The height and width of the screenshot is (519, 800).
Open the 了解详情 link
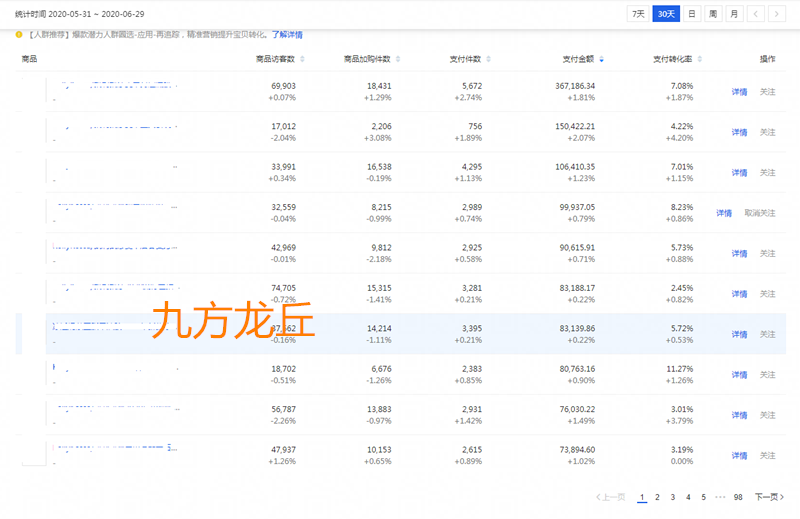point(287,35)
